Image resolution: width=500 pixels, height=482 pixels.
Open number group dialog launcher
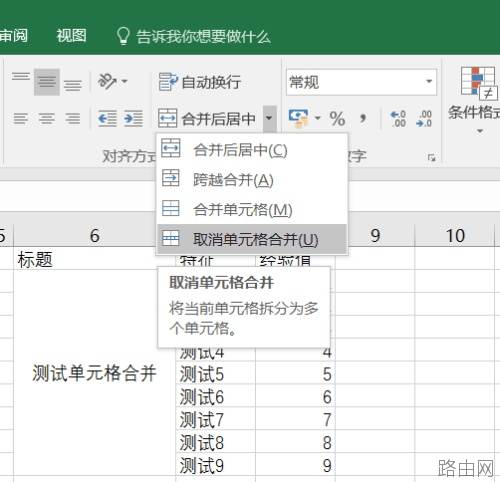(432, 157)
